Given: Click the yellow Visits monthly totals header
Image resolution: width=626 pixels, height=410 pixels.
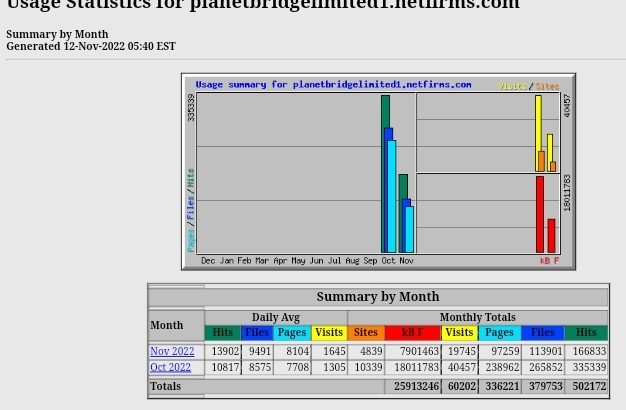Looking at the screenshot, I should pyautogui.click(x=460, y=333).
